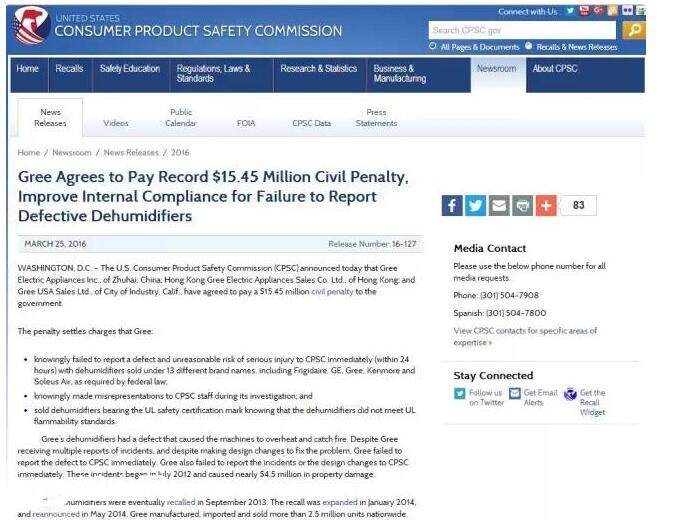
Task: Open the Recalls menu
Action: tap(69, 75)
